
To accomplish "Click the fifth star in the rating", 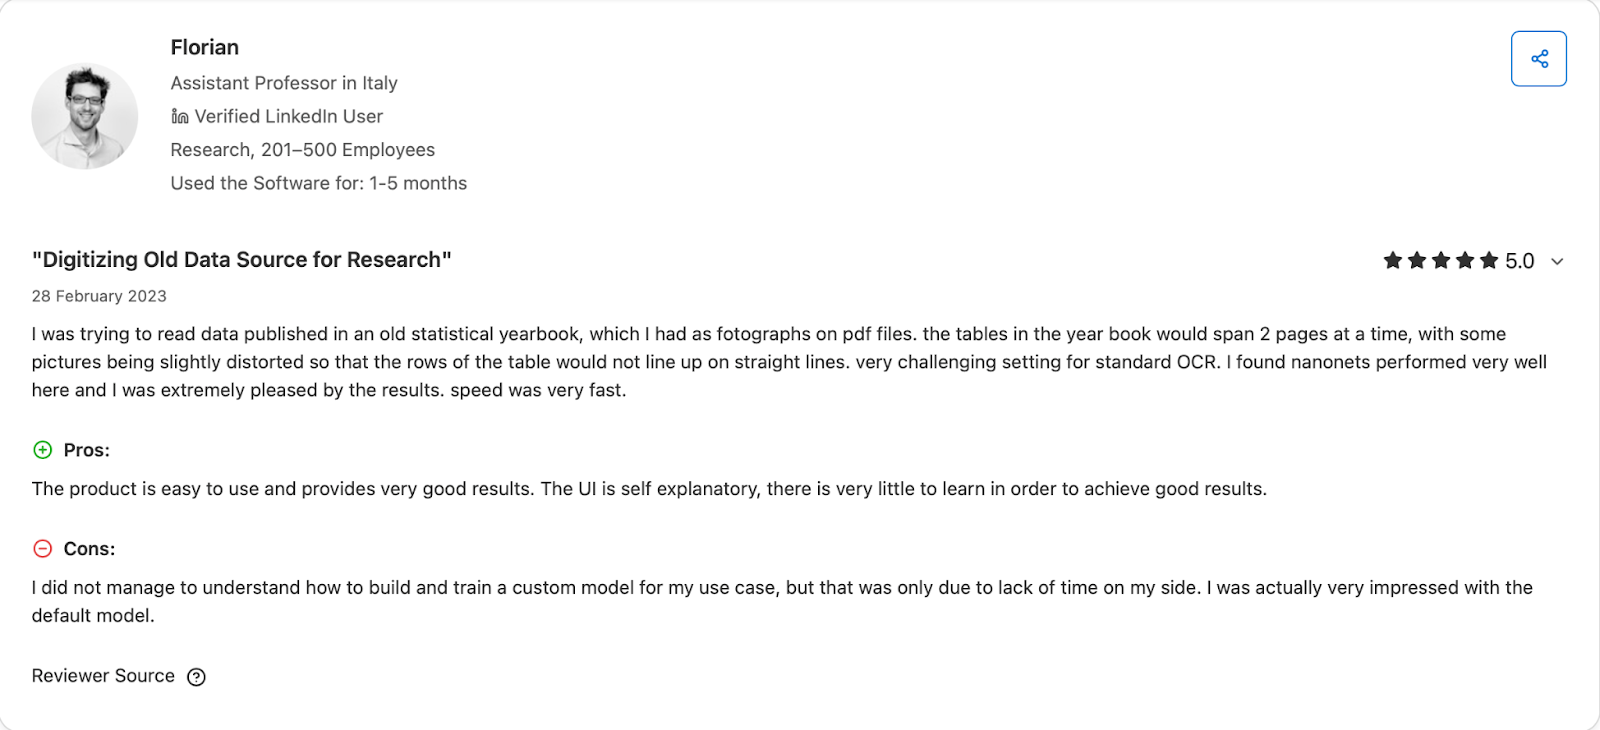I will point(1489,261).
